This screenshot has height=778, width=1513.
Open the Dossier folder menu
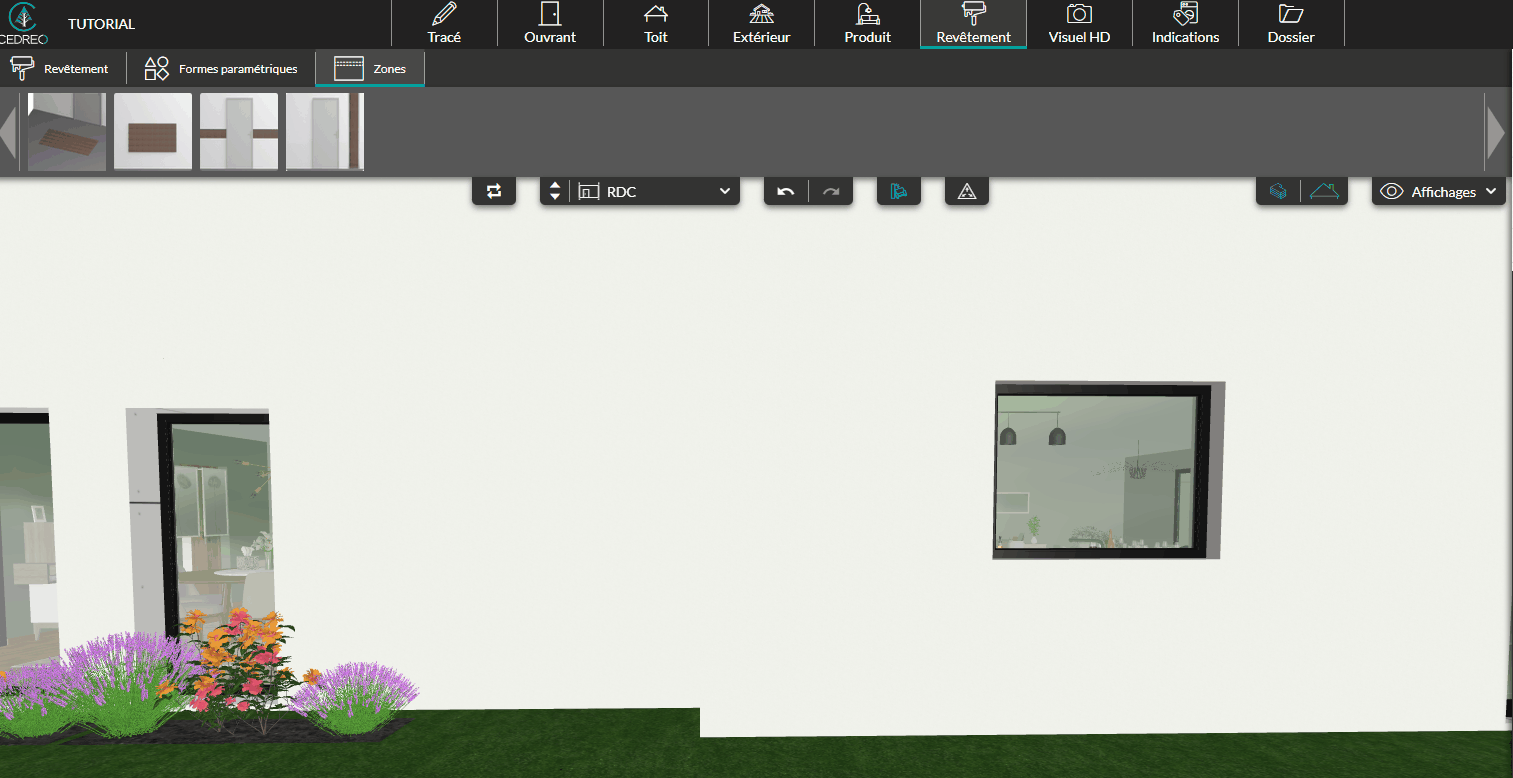tap(1291, 24)
